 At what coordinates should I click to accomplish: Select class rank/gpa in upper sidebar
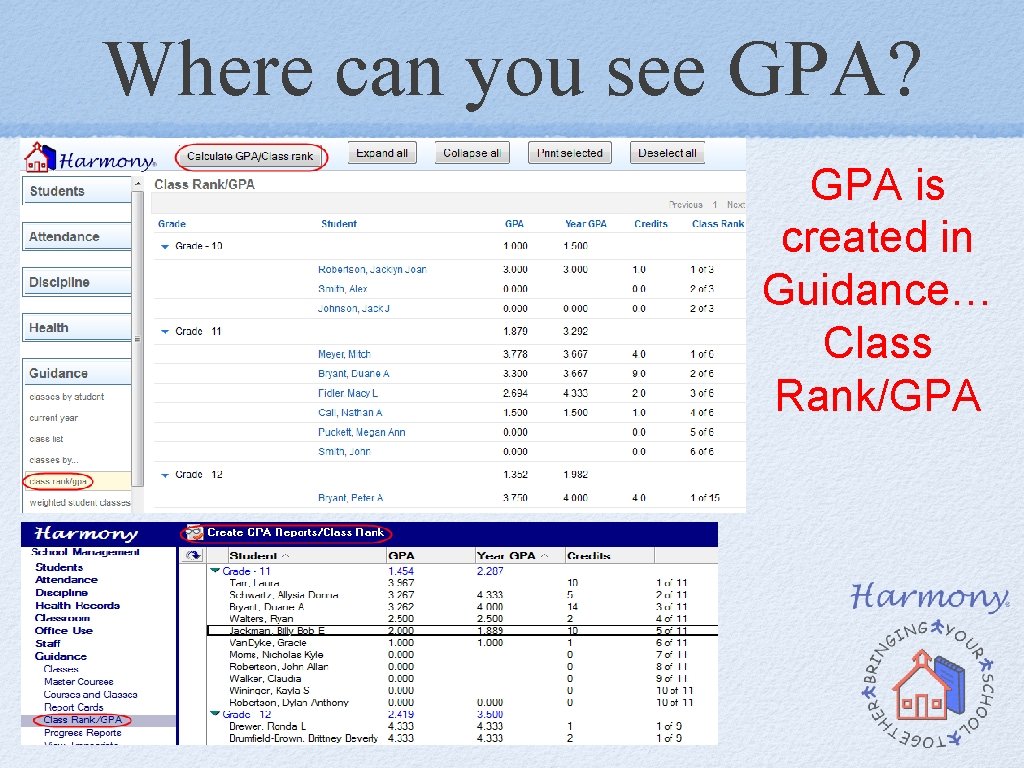(x=58, y=481)
